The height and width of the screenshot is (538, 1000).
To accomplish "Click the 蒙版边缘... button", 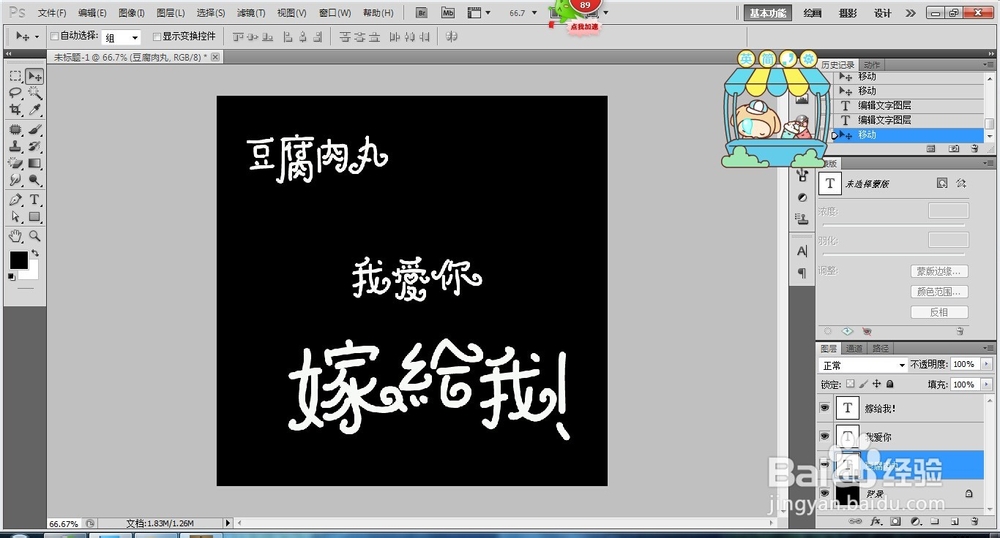I will (939, 272).
